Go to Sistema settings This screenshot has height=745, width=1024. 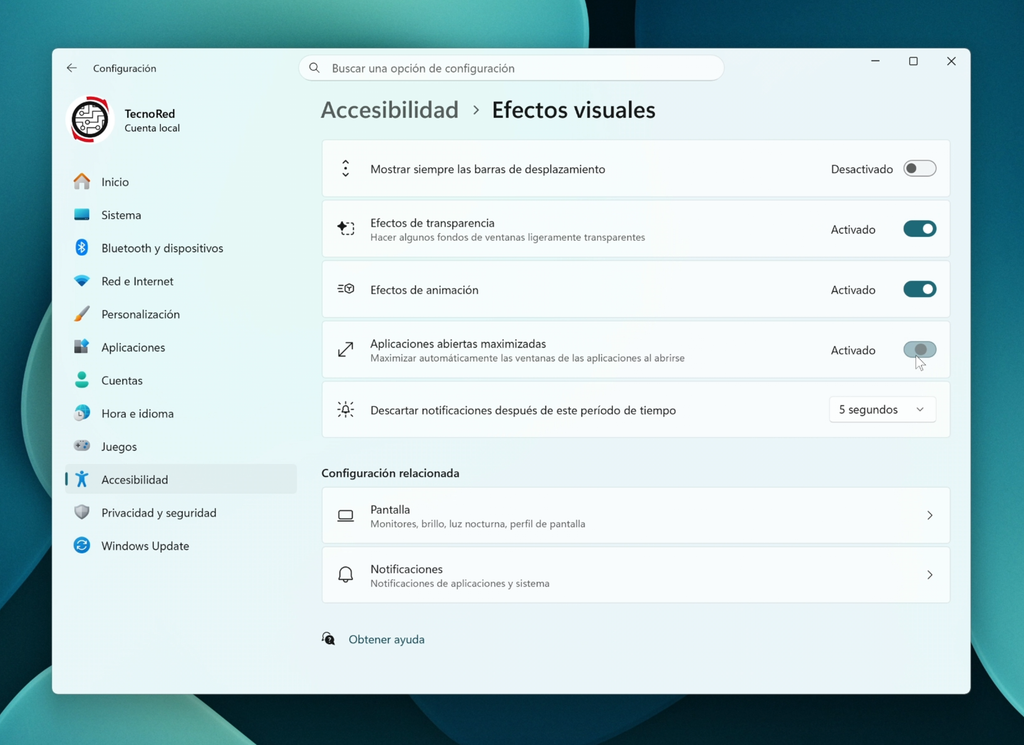181,215
